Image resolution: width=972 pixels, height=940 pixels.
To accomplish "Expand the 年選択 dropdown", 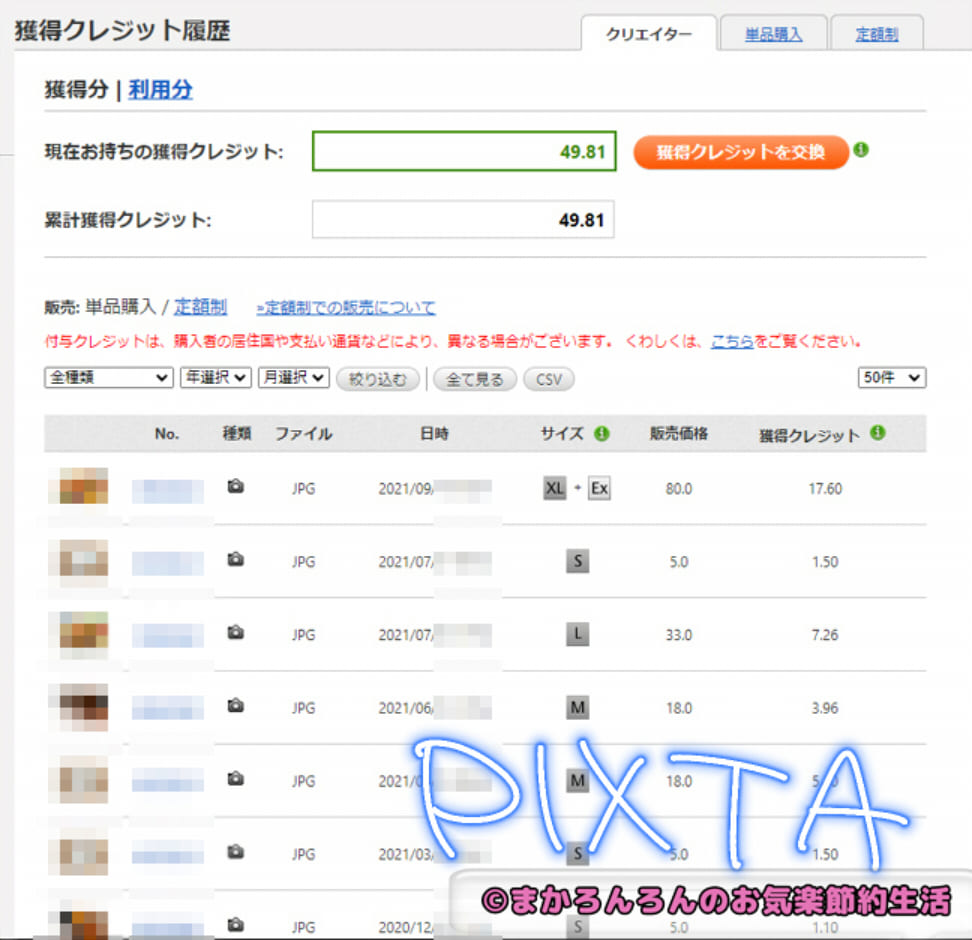I will pos(216,378).
